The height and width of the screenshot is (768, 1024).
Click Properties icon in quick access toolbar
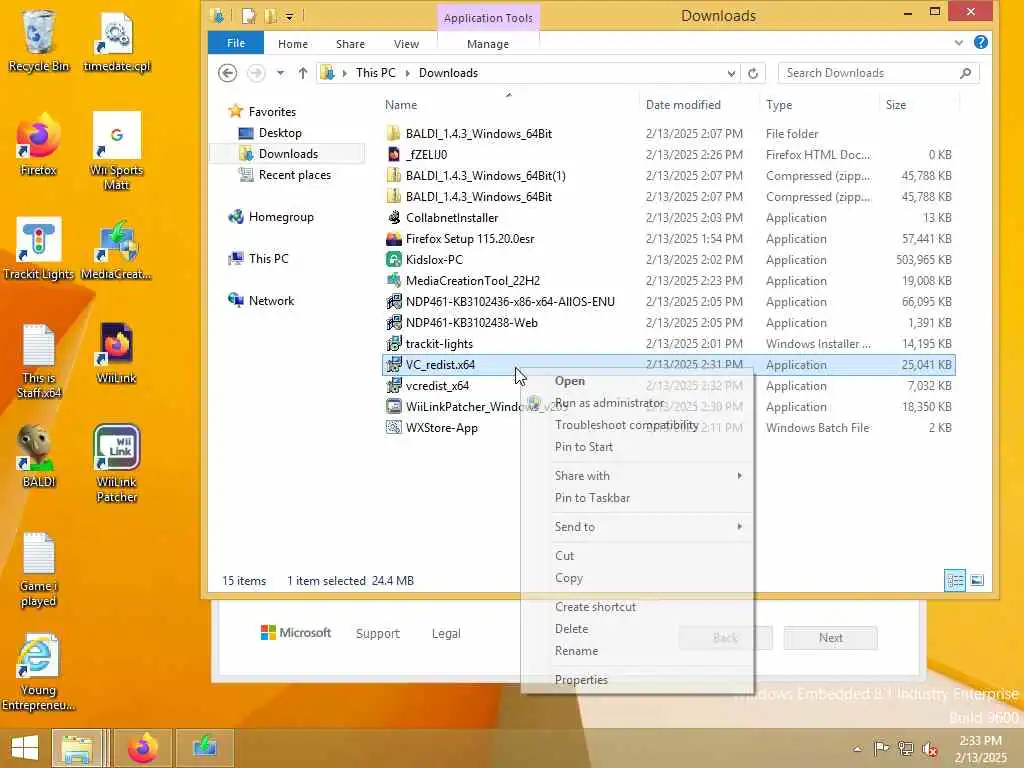[248, 15]
